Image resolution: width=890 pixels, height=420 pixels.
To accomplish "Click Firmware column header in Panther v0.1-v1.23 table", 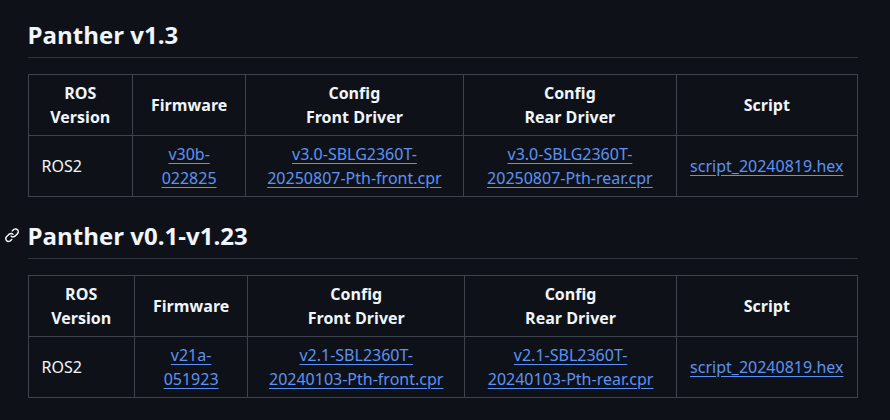I will coord(191,306).
